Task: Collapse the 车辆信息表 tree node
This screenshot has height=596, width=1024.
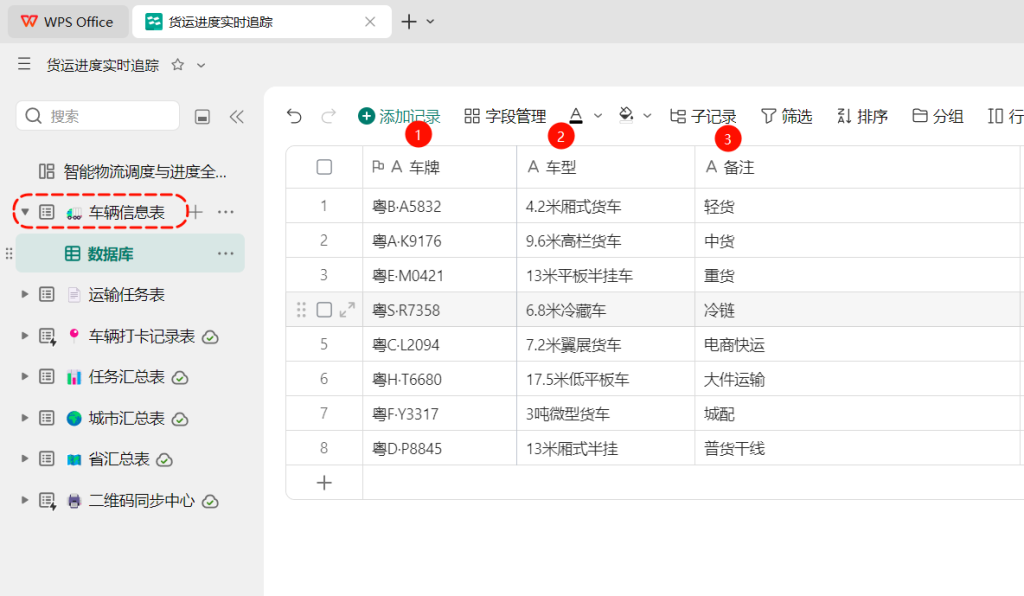Action: 25,212
